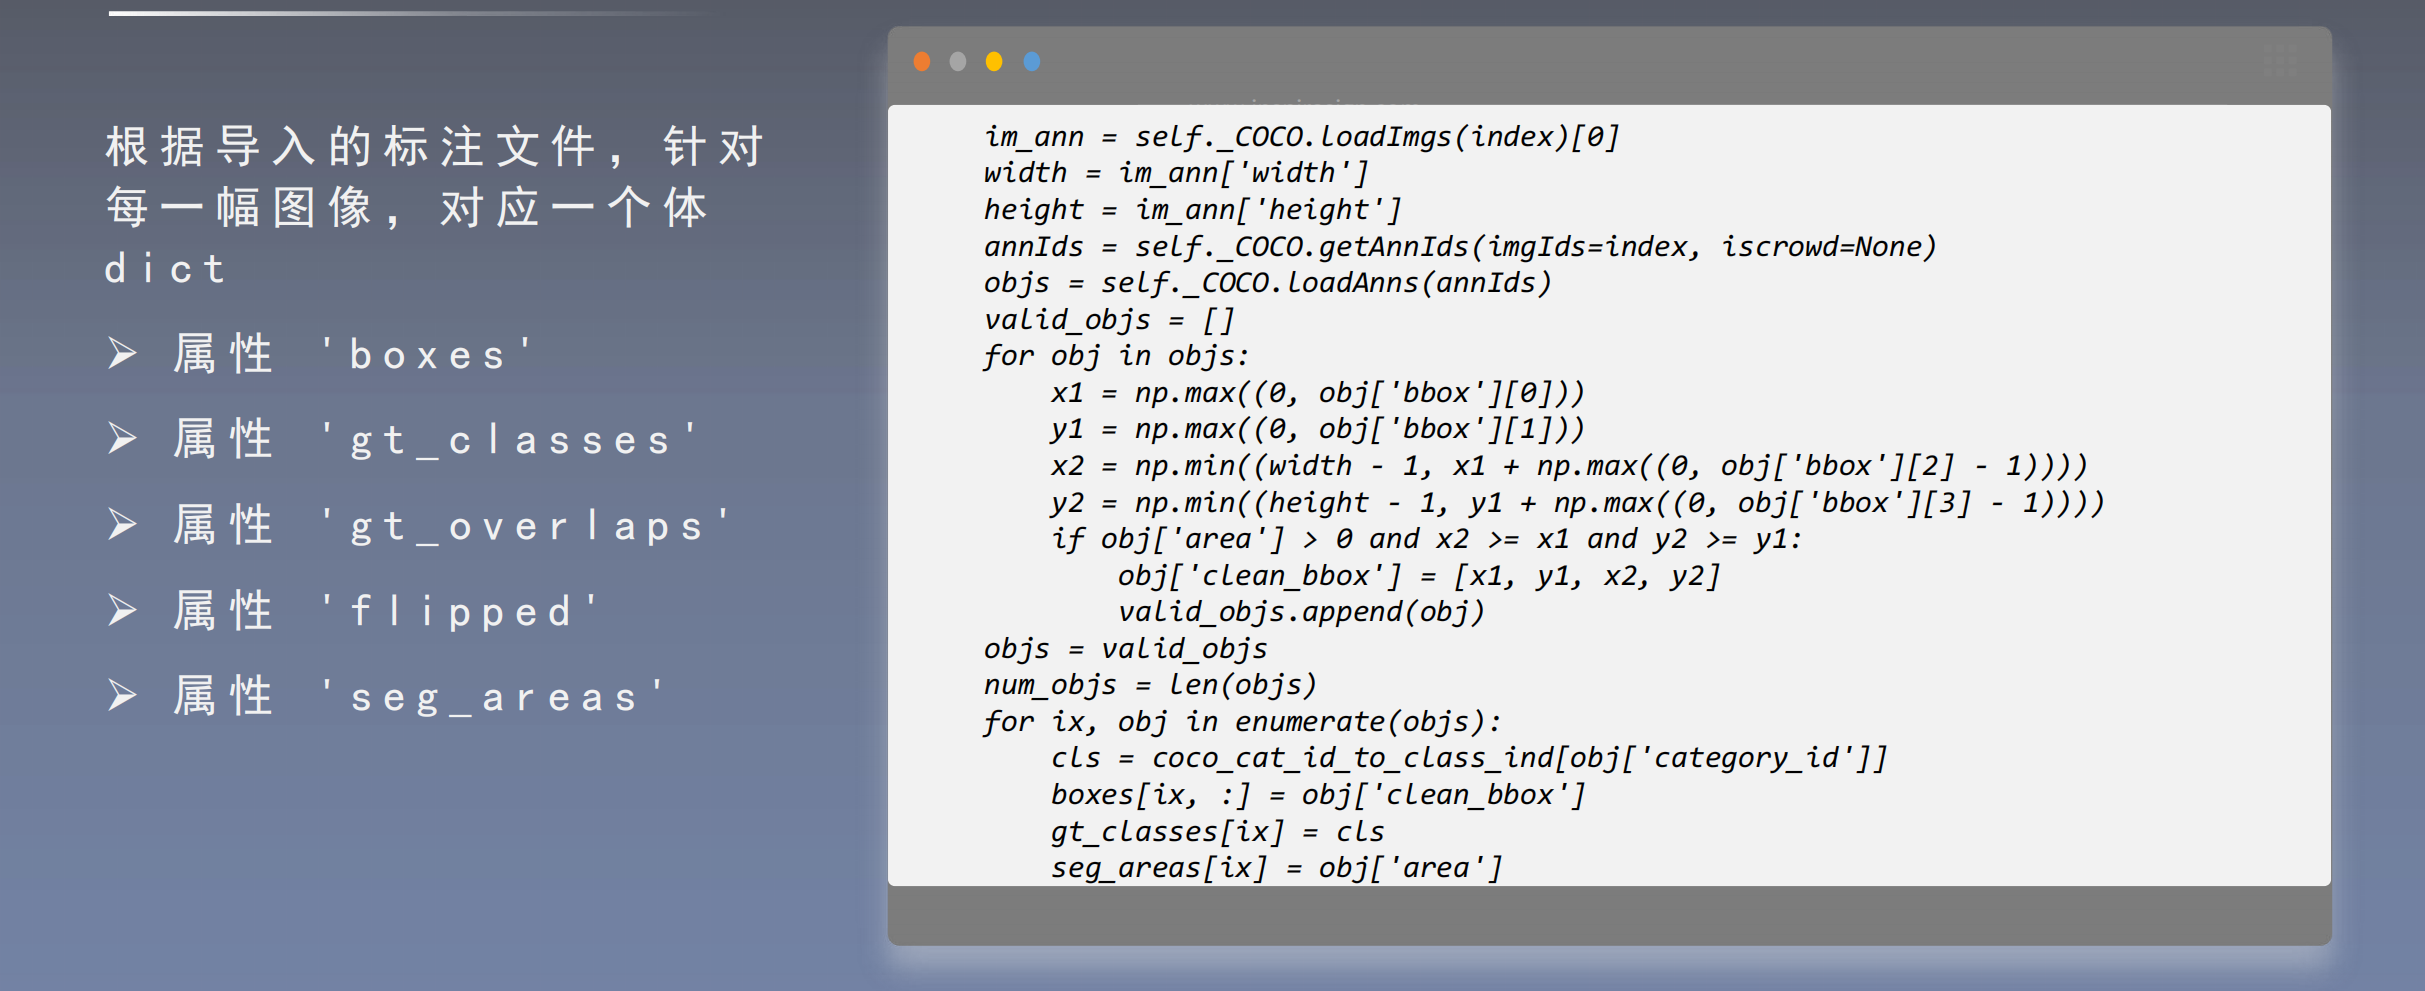Click the yellow dot in code window header
The image size is (2425, 991).
pos(994,62)
